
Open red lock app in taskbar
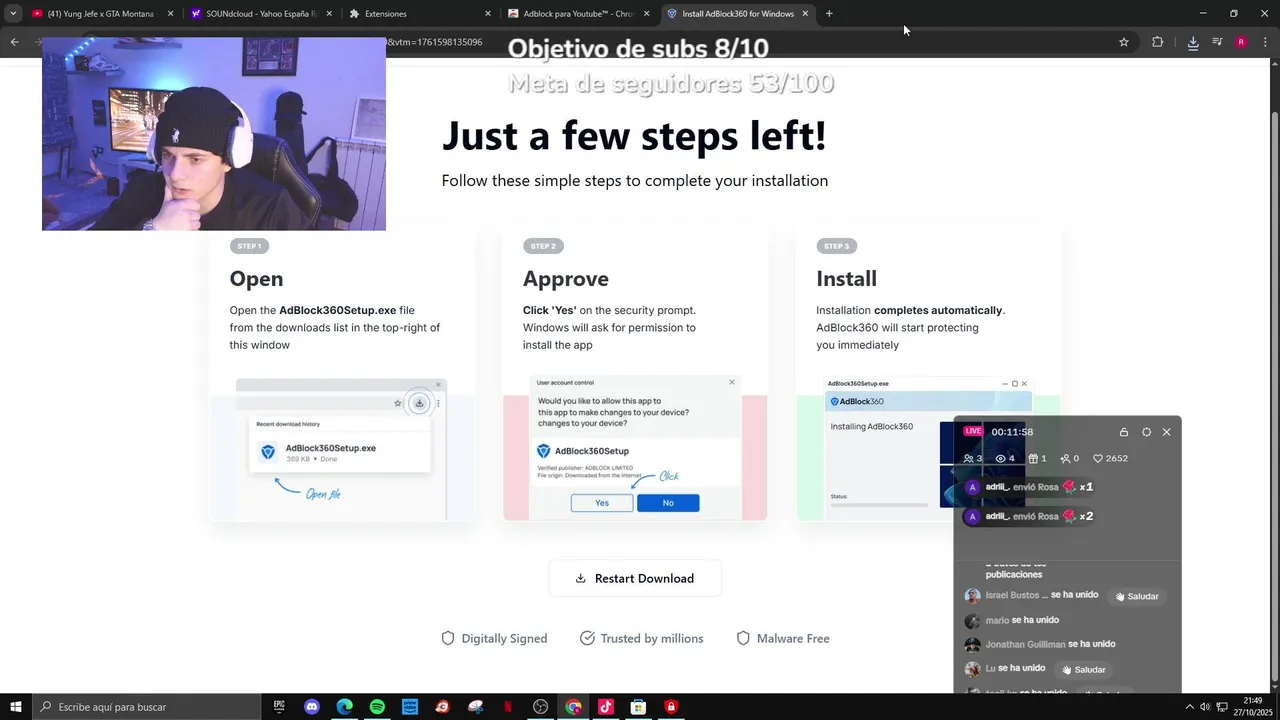(x=671, y=707)
